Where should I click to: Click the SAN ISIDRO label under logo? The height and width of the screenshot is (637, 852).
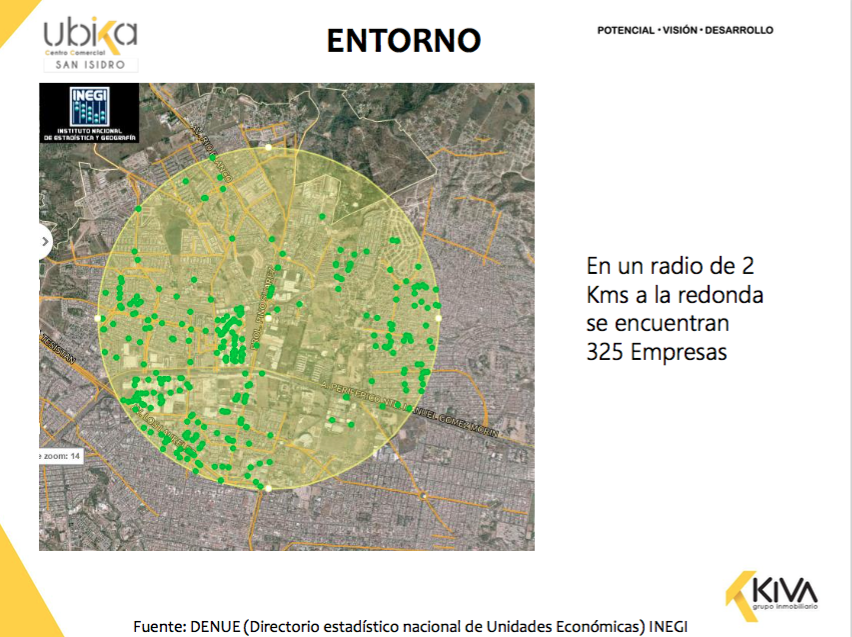point(91,65)
